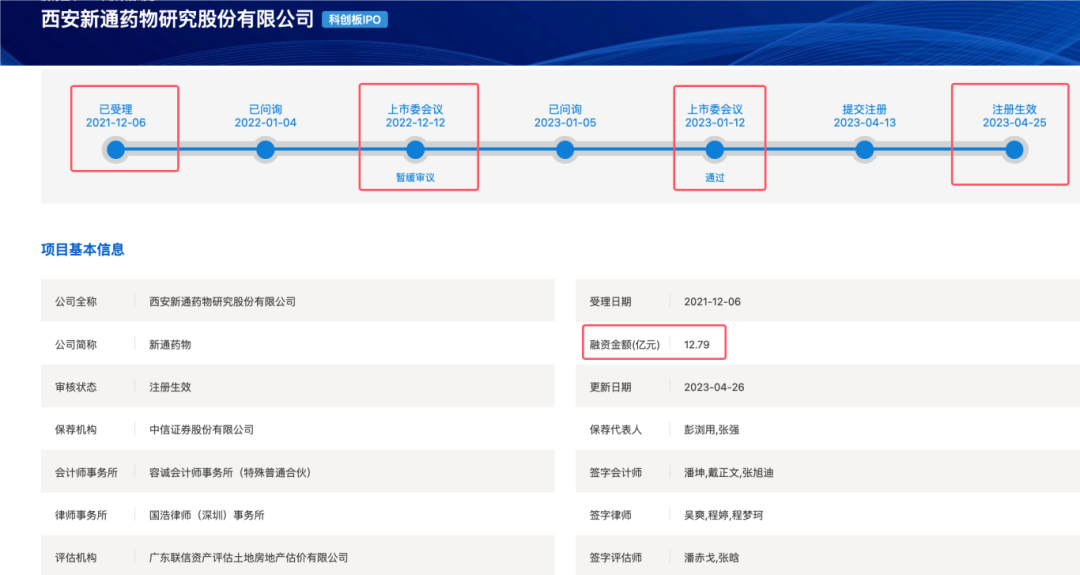Select the 已问询 2023-01-05 timeline node
The width and height of the screenshot is (1080, 575).
click(x=565, y=149)
